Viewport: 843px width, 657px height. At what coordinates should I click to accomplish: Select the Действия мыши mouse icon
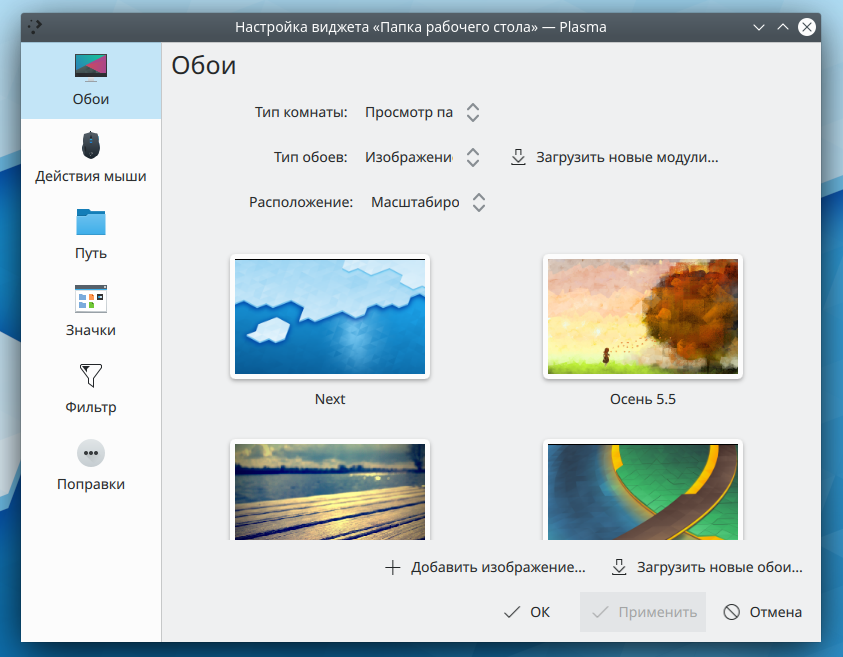click(91, 145)
